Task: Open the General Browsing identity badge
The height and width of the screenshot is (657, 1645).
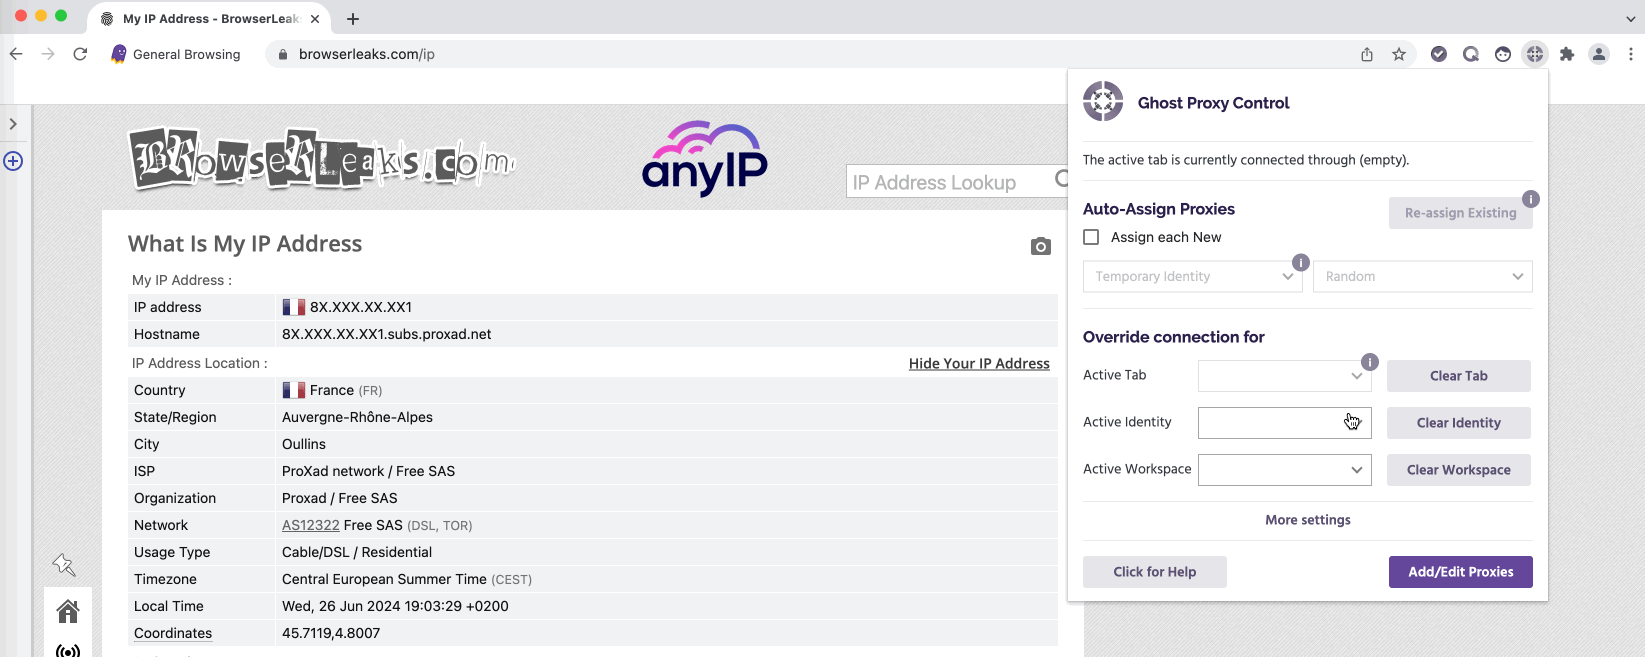Action: [176, 54]
